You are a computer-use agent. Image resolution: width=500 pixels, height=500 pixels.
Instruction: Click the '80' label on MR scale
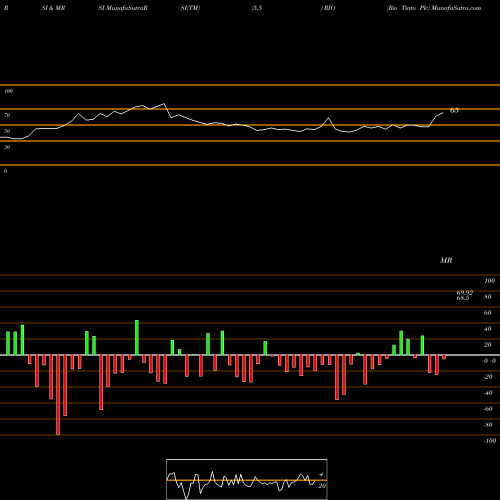coord(487,297)
